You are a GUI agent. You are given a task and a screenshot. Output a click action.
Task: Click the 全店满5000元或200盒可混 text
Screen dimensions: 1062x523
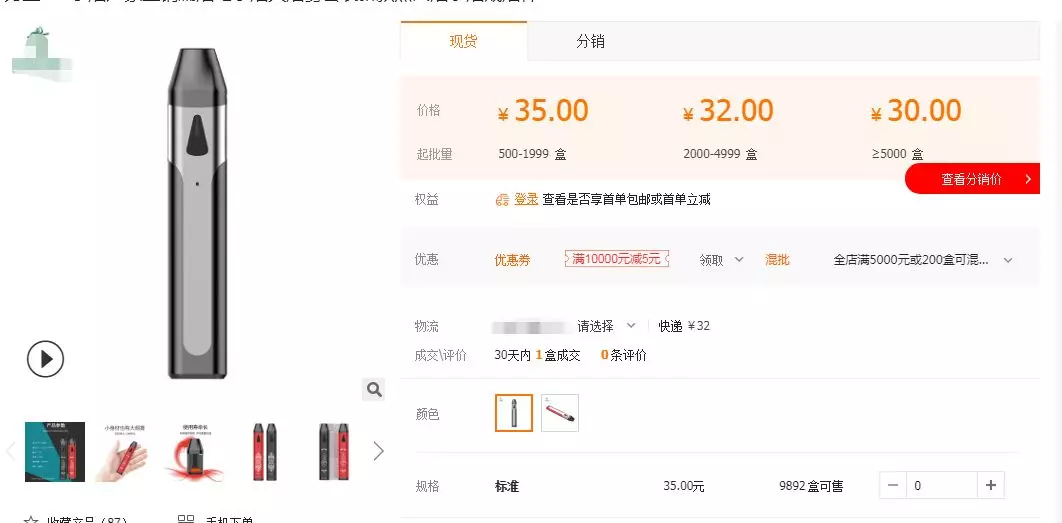pyautogui.click(x=911, y=260)
